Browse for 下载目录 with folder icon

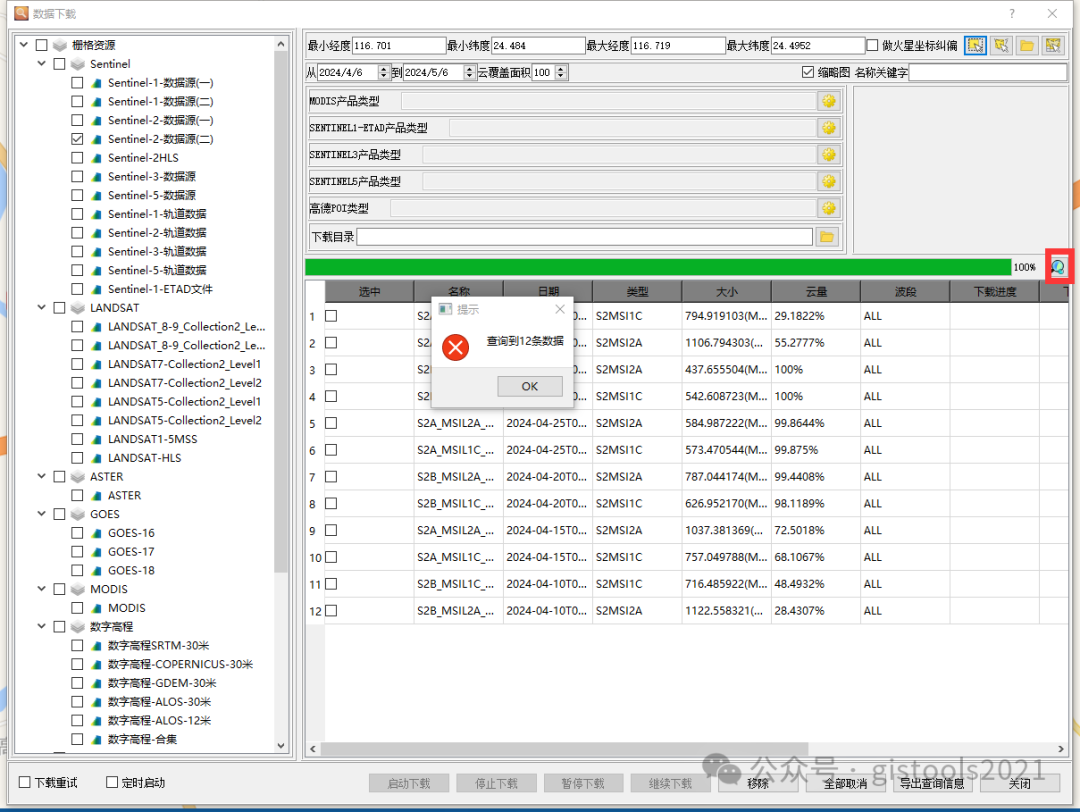827,237
